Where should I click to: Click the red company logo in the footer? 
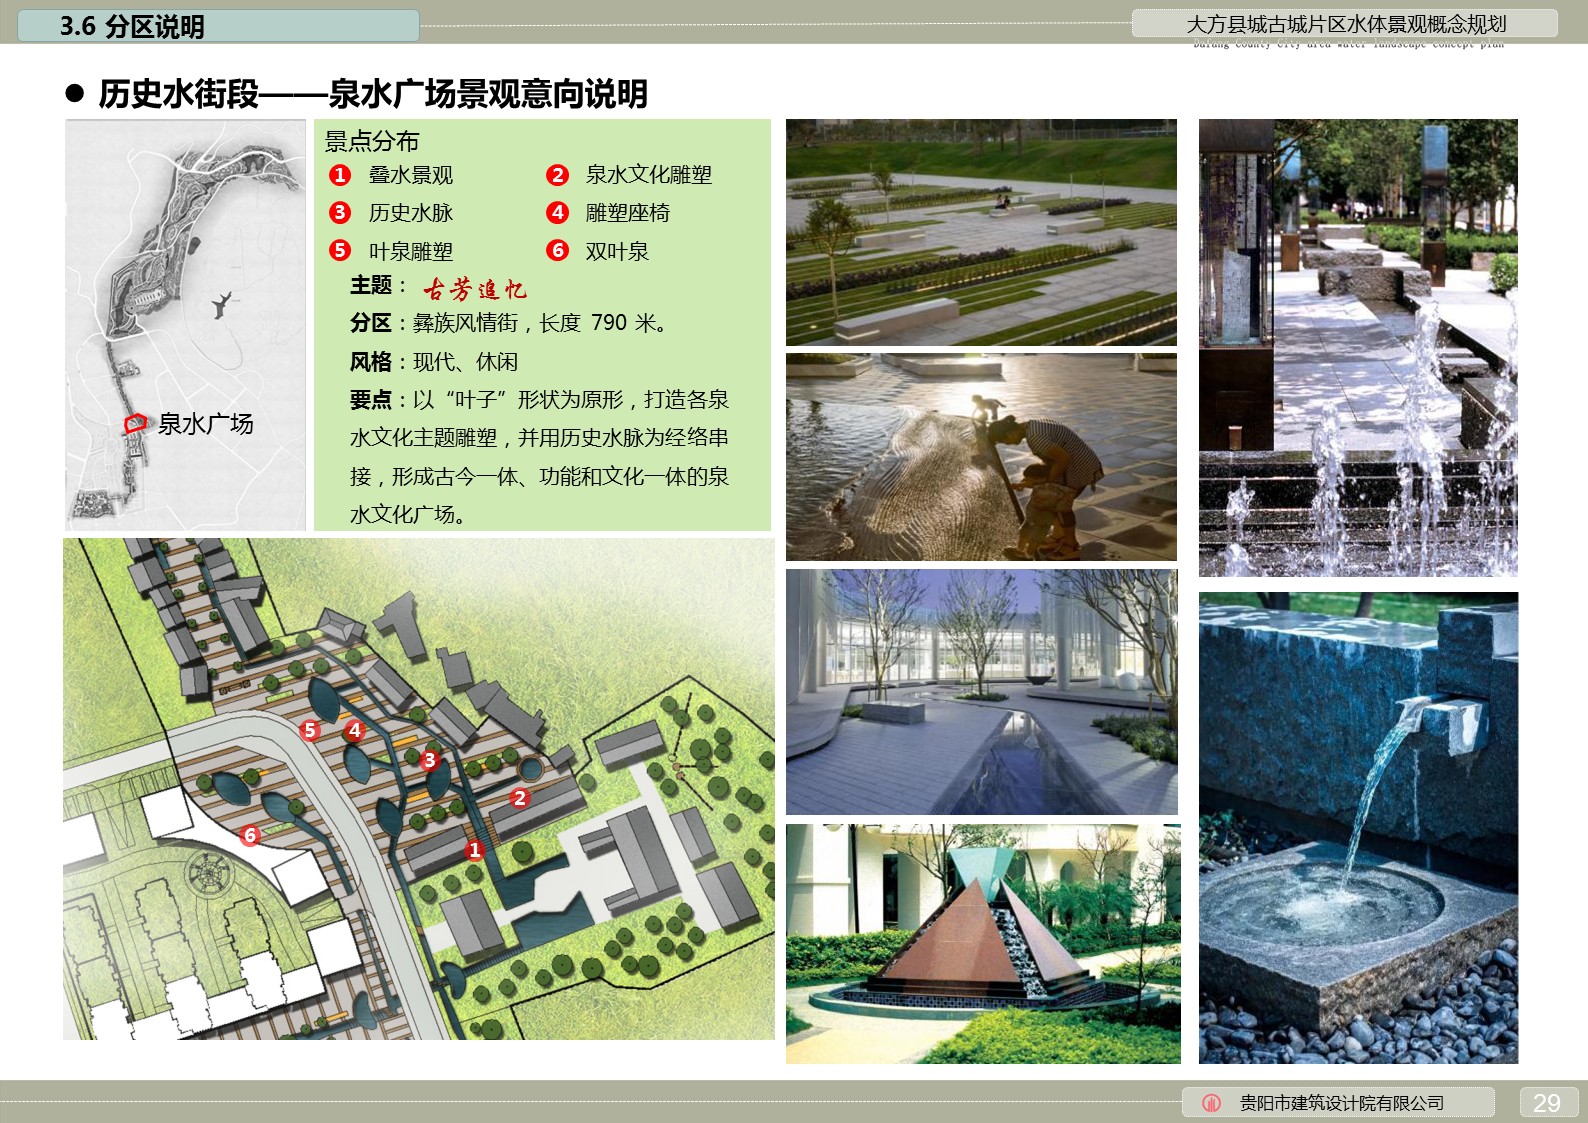point(1211,1103)
